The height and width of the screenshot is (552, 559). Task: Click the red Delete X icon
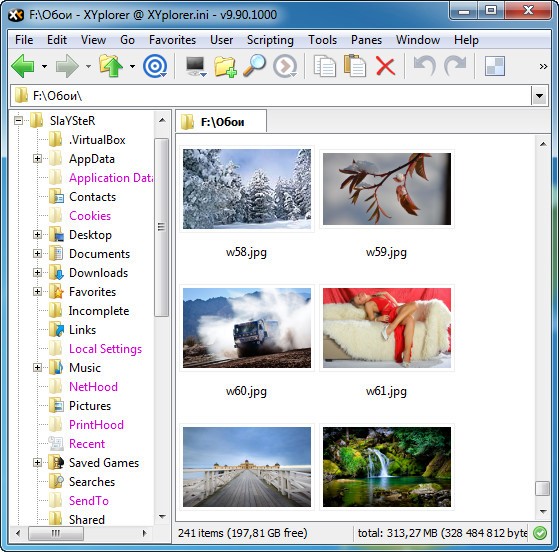(x=385, y=66)
